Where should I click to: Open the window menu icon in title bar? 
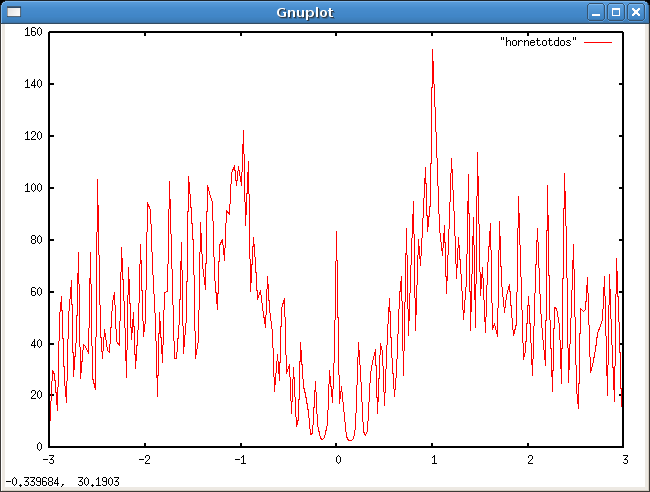click(x=14, y=12)
